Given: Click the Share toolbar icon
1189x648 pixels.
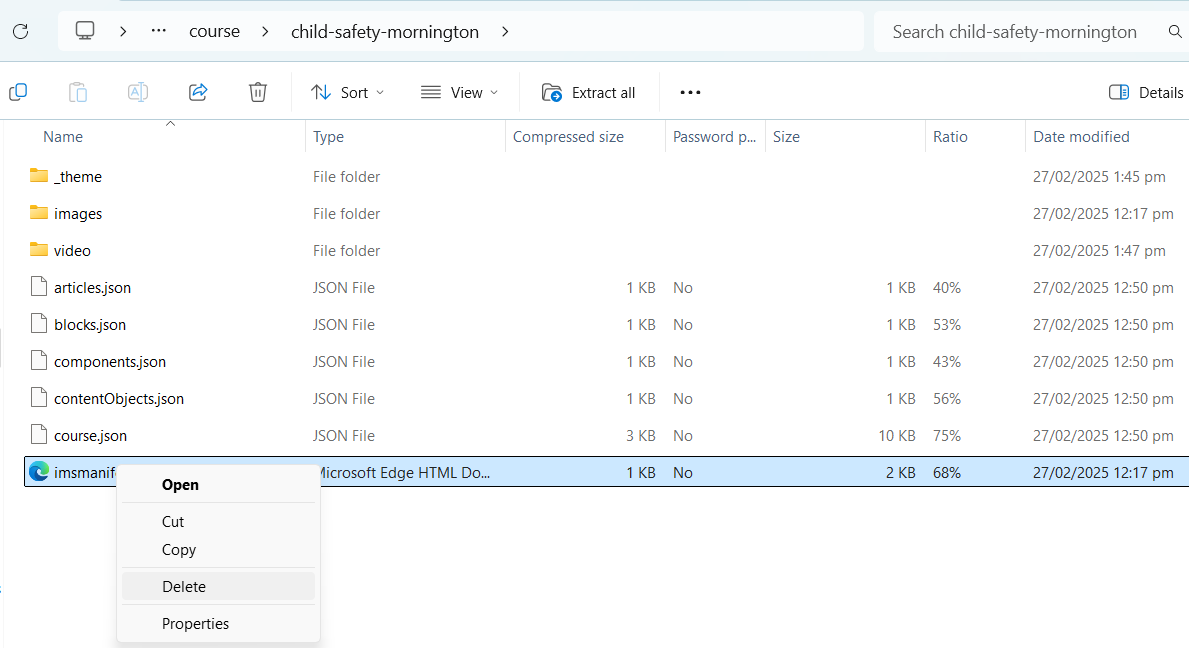Looking at the screenshot, I should pyautogui.click(x=198, y=92).
